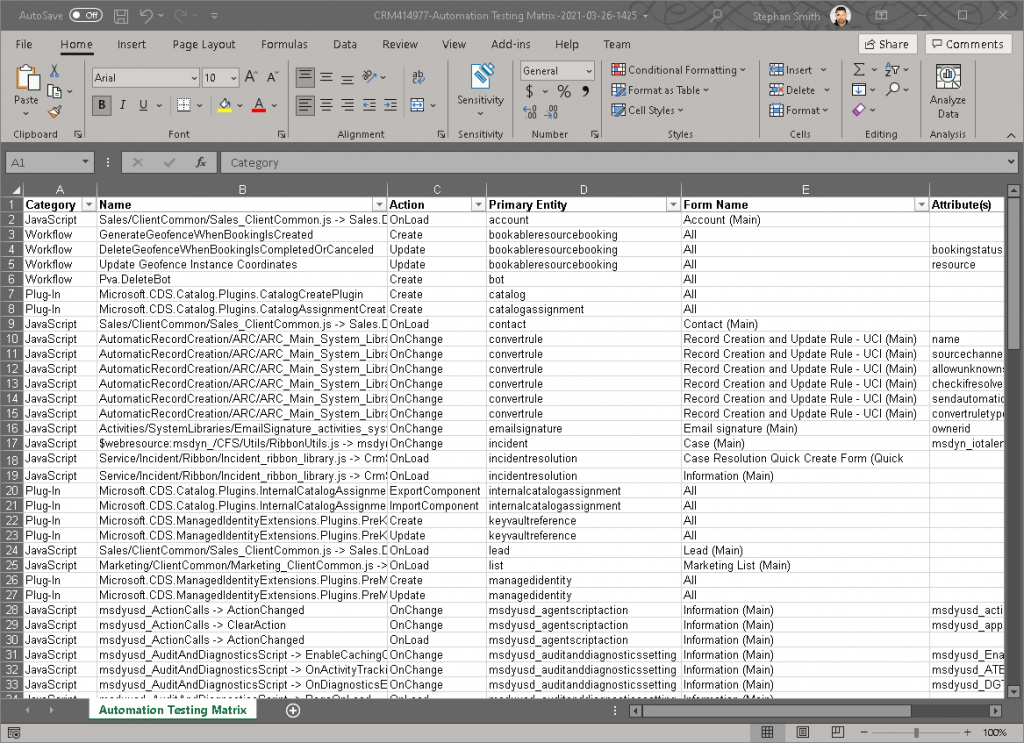The height and width of the screenshot is (743, 1024).
Task: Toggle the AutoSave switch
Action: click(85, 16)
